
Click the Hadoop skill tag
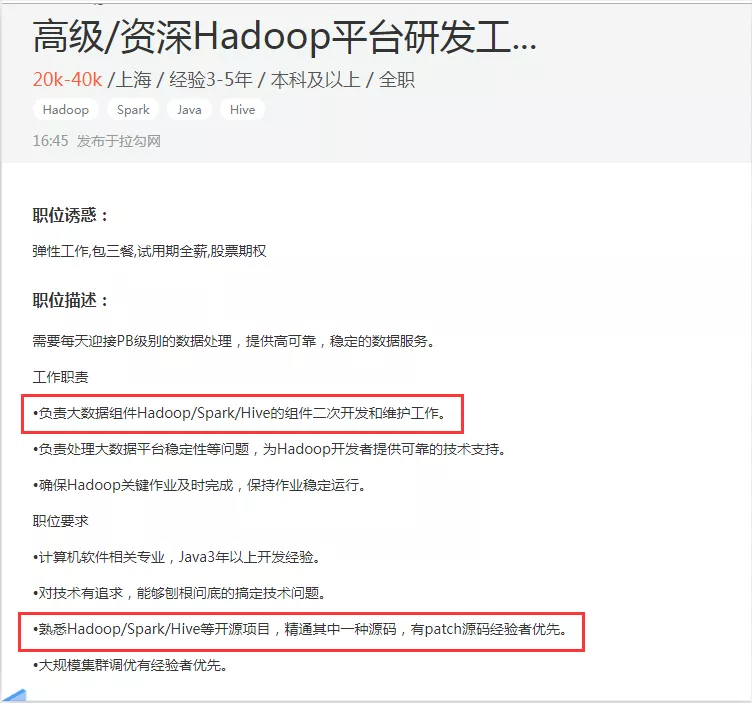[66, 109]
